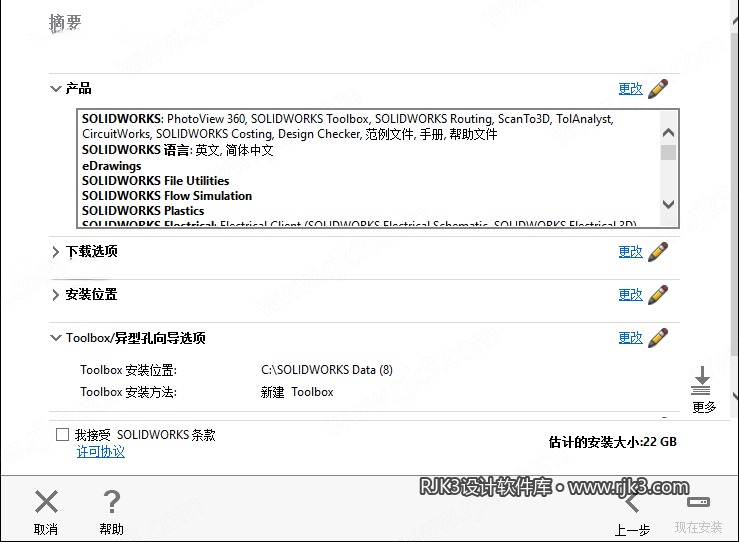Select SOLIDWORKS Flow Simulation entry
The image size is (739, 542).
coord(167,196)
